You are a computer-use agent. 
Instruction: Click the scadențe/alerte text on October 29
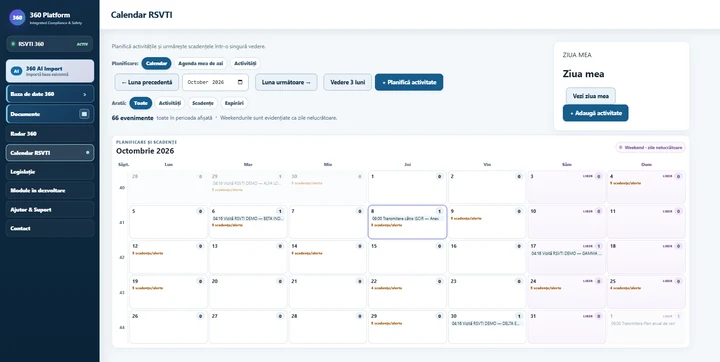click(387, 323)
